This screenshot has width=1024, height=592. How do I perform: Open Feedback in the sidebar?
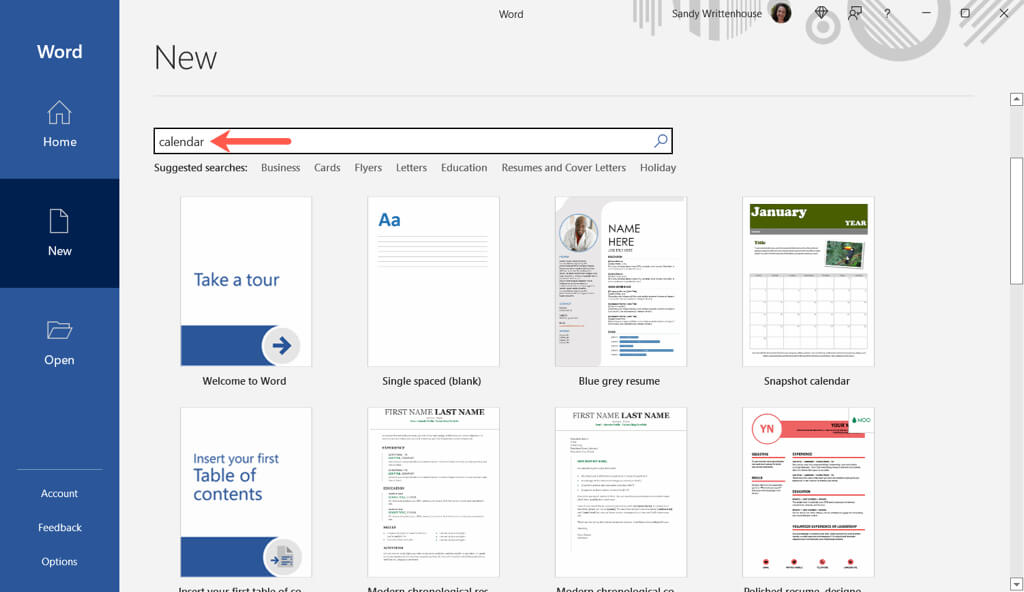click(59, 527)
